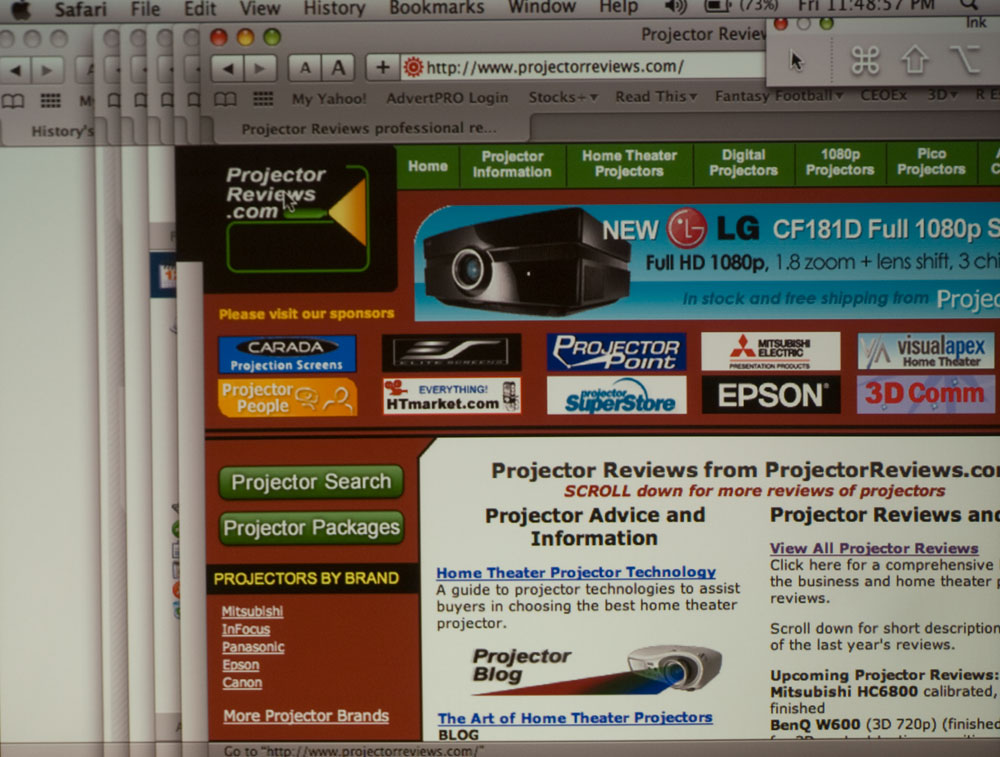Click the green Projector Packages button
Image resolution: width=1000 pixels, height=757 pixels.
(x=311, y=528)
